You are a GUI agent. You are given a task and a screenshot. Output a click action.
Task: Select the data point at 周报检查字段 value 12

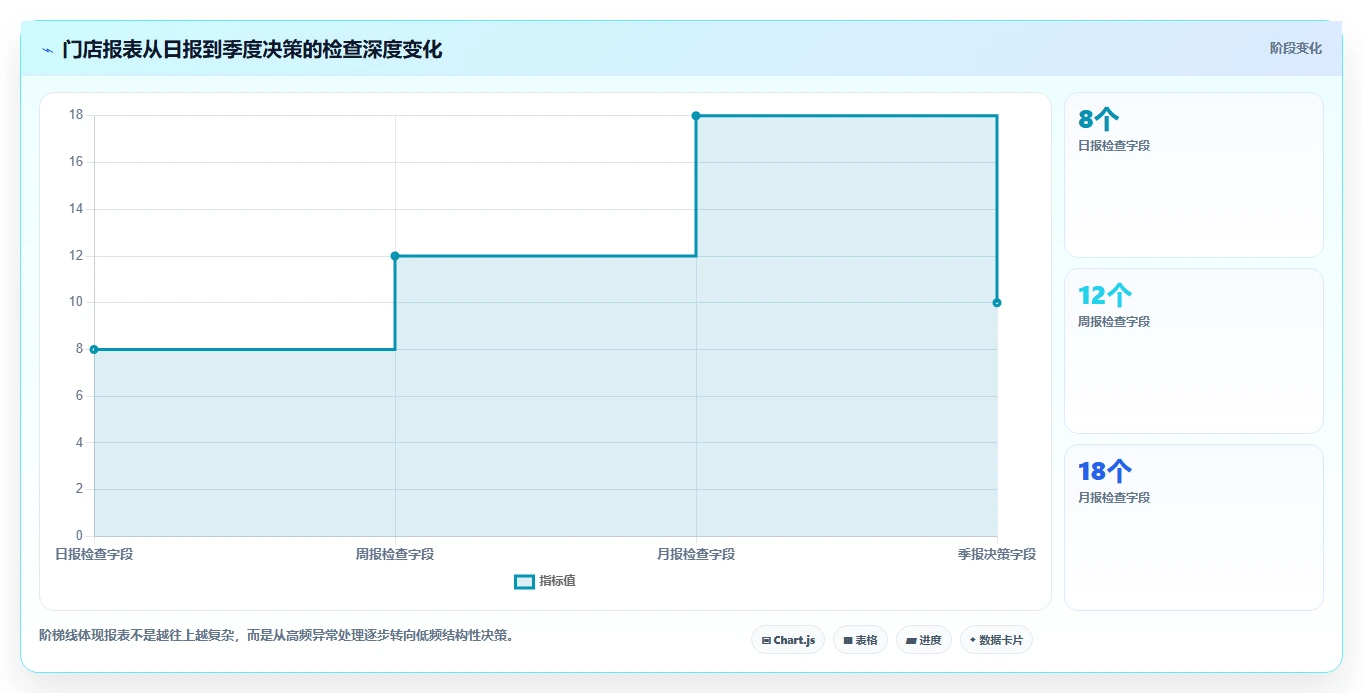tap(395, 256)
